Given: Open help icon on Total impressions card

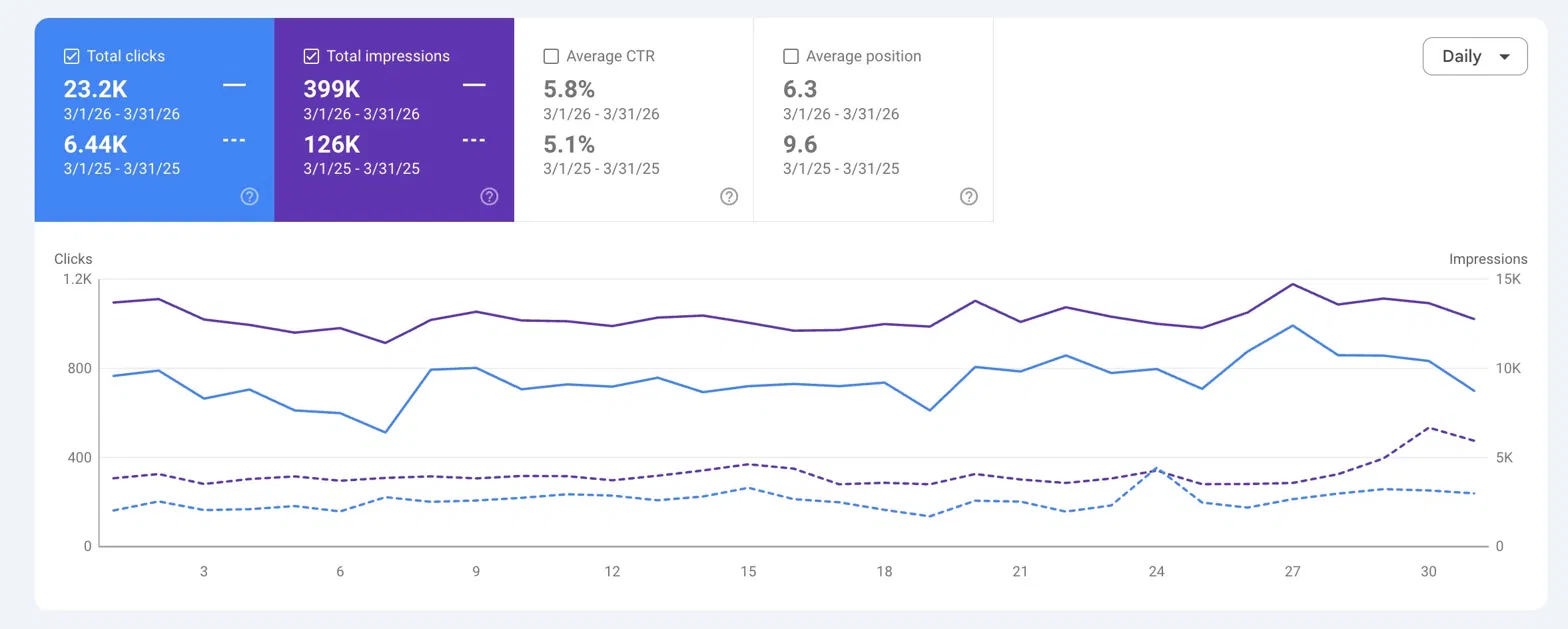Looking at the screenshot, I should 489,196.
